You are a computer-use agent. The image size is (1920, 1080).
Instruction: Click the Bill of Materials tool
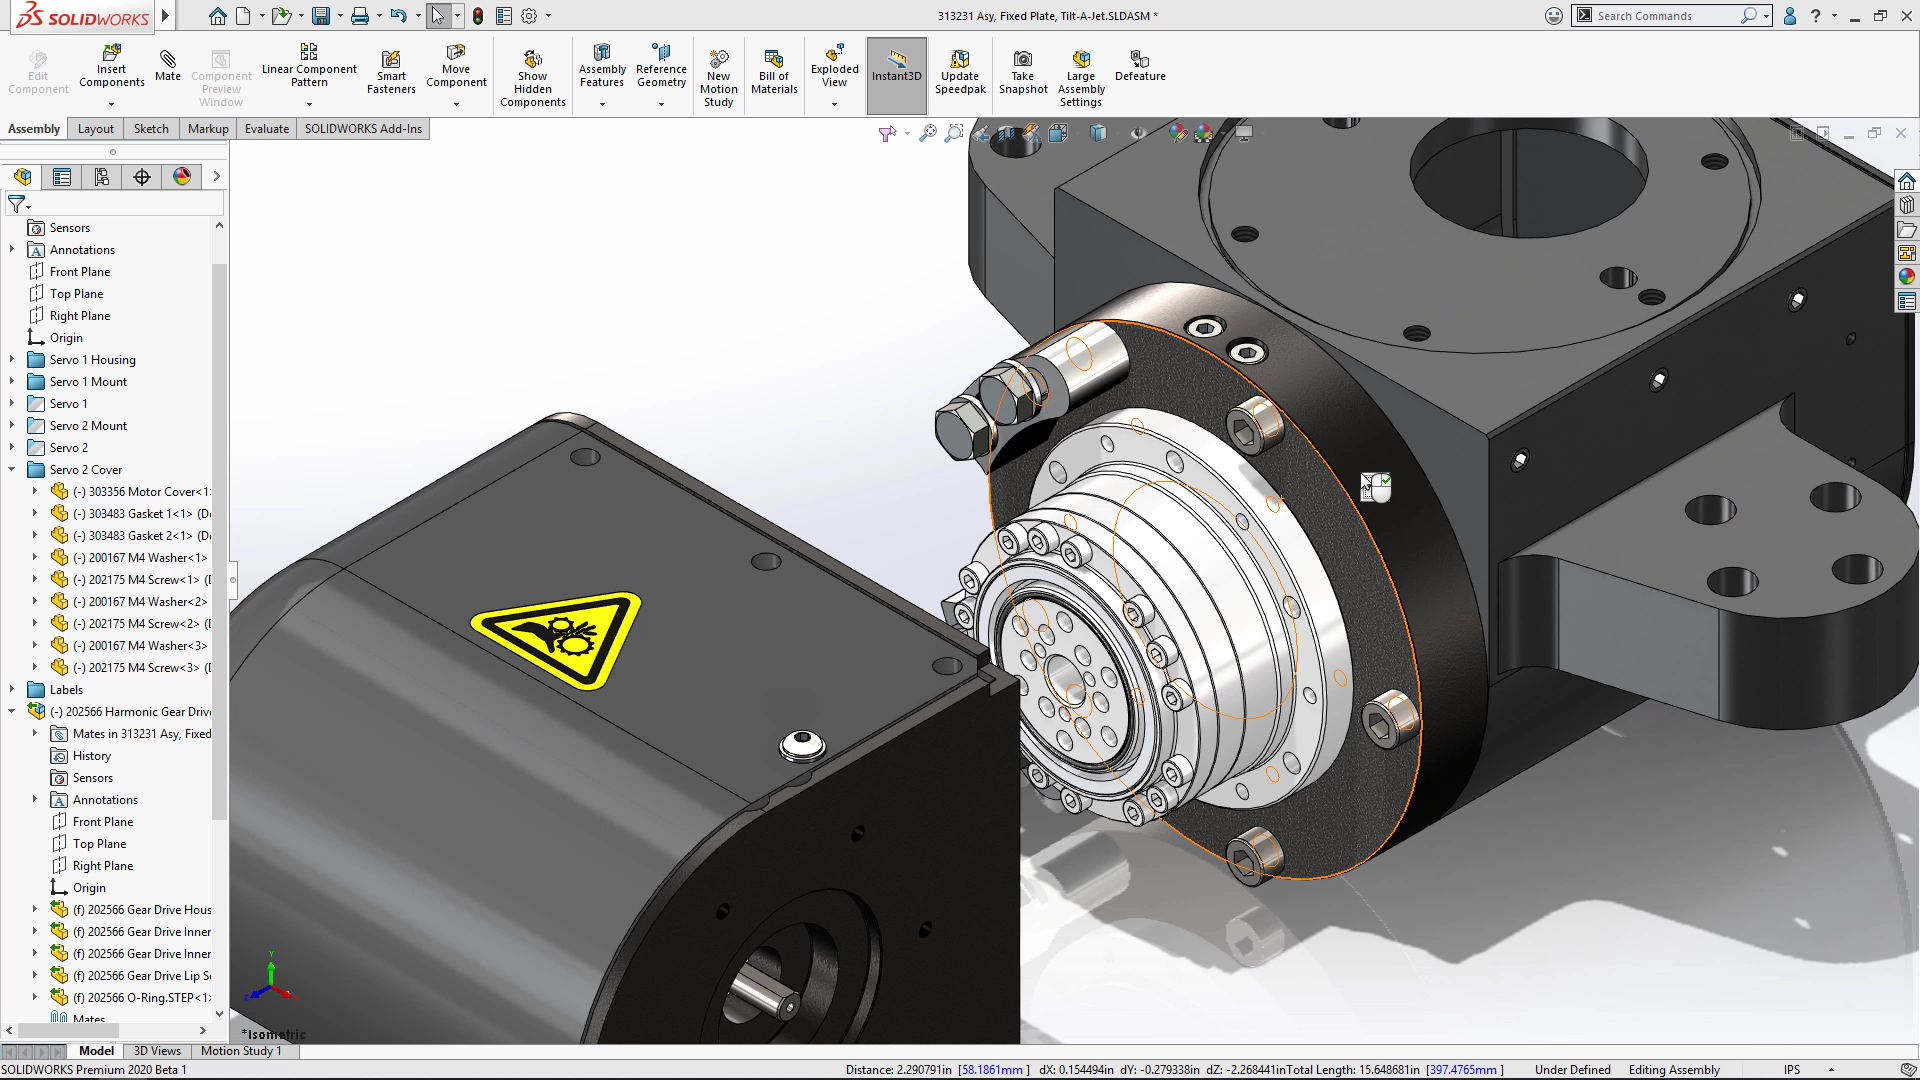pyautogui.click(x=774, y=73)
